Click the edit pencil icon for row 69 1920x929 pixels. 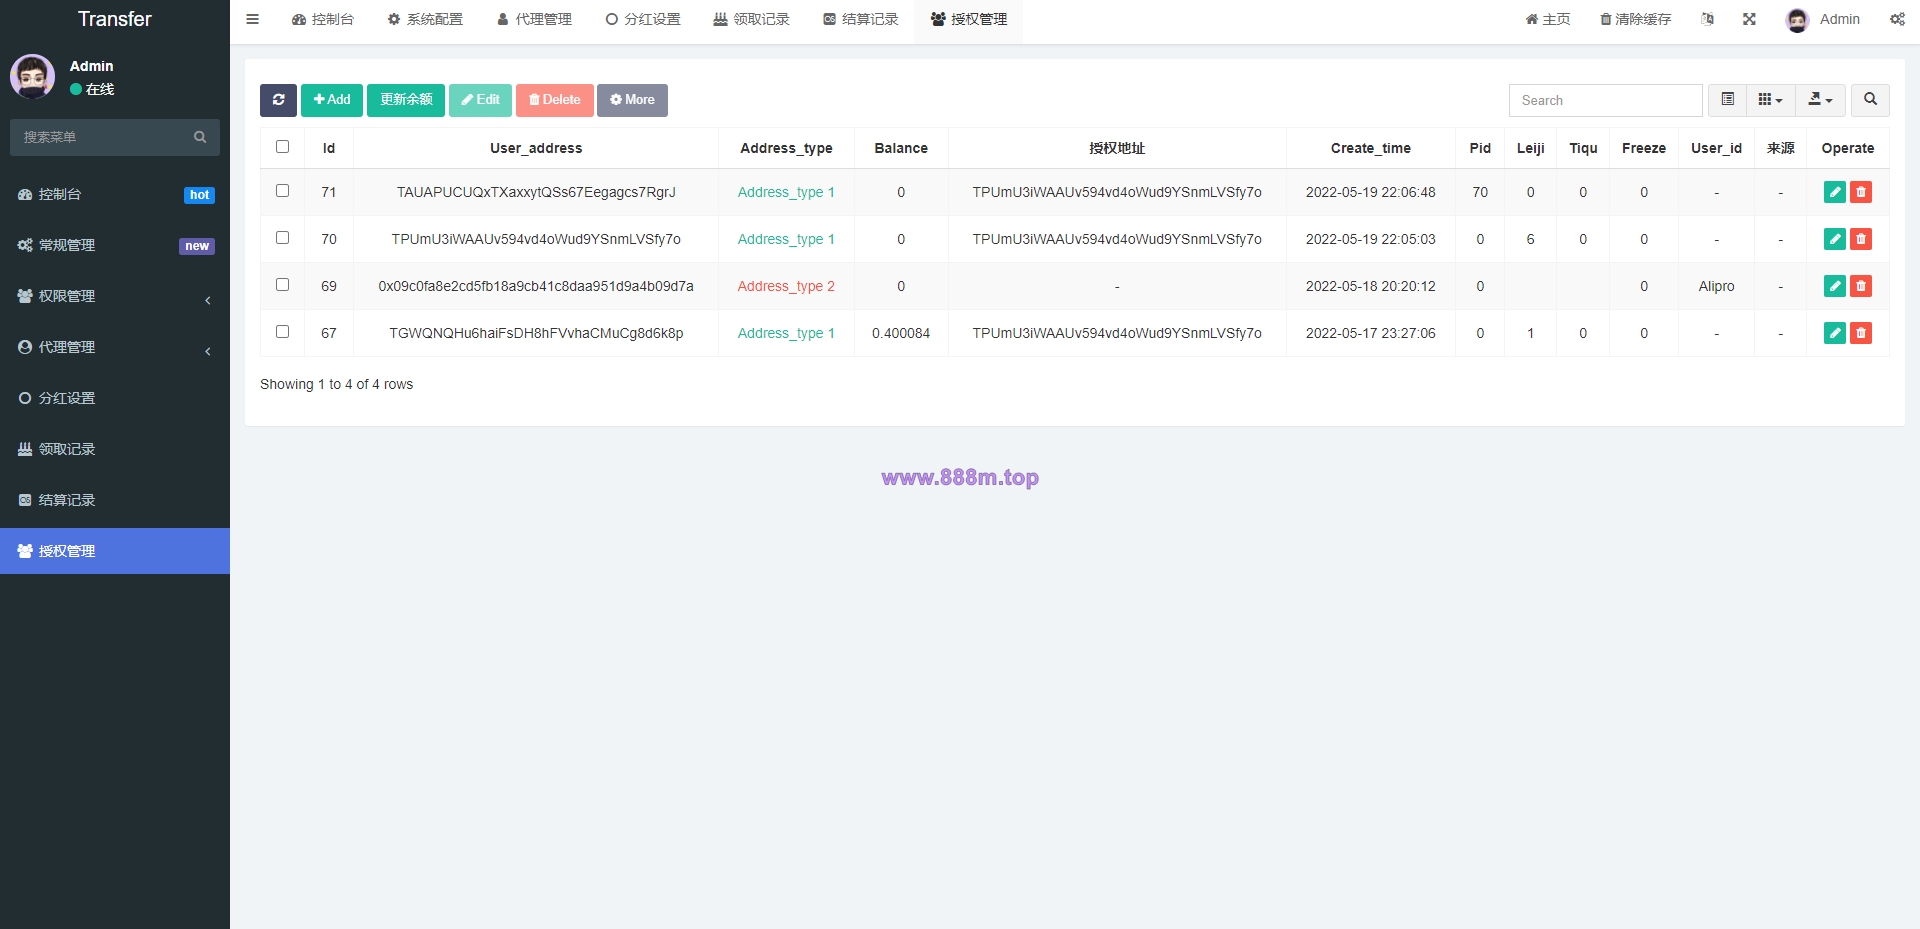point(1834,286)
